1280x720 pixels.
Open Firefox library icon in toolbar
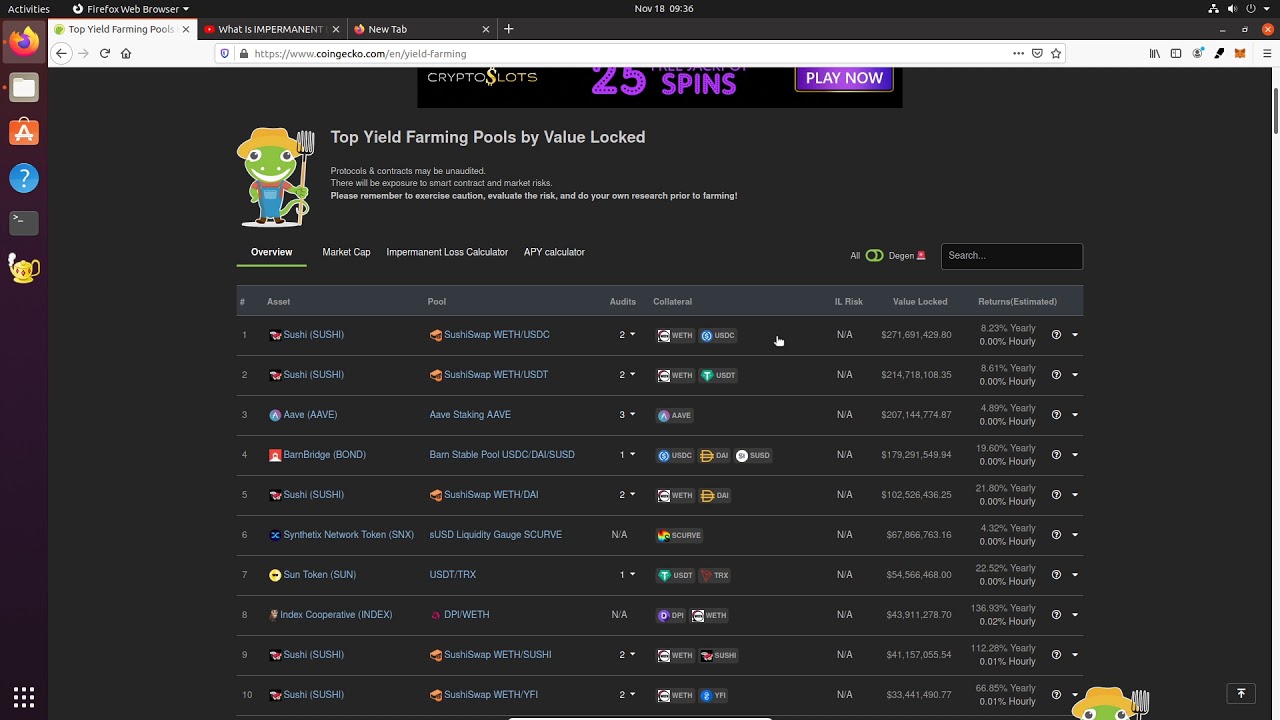click(1154, 54)
